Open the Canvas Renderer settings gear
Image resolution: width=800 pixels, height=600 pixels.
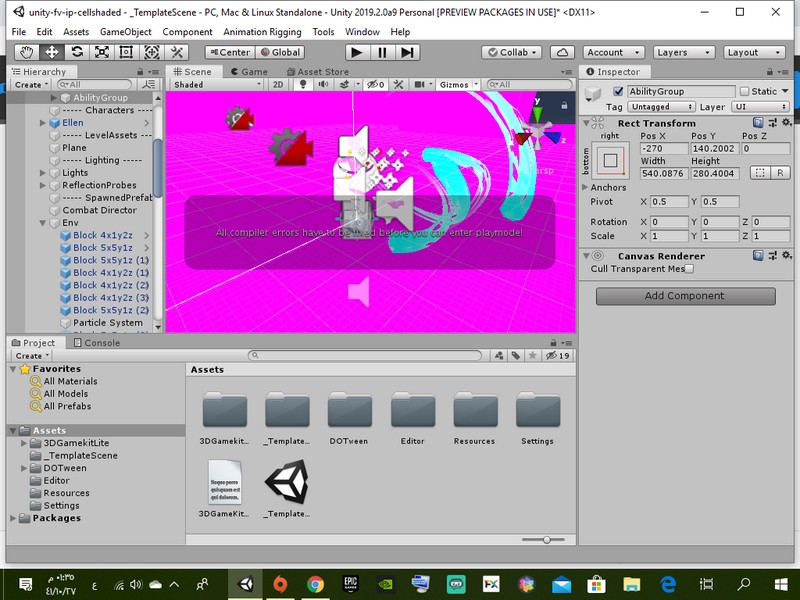tap(786, 255)
